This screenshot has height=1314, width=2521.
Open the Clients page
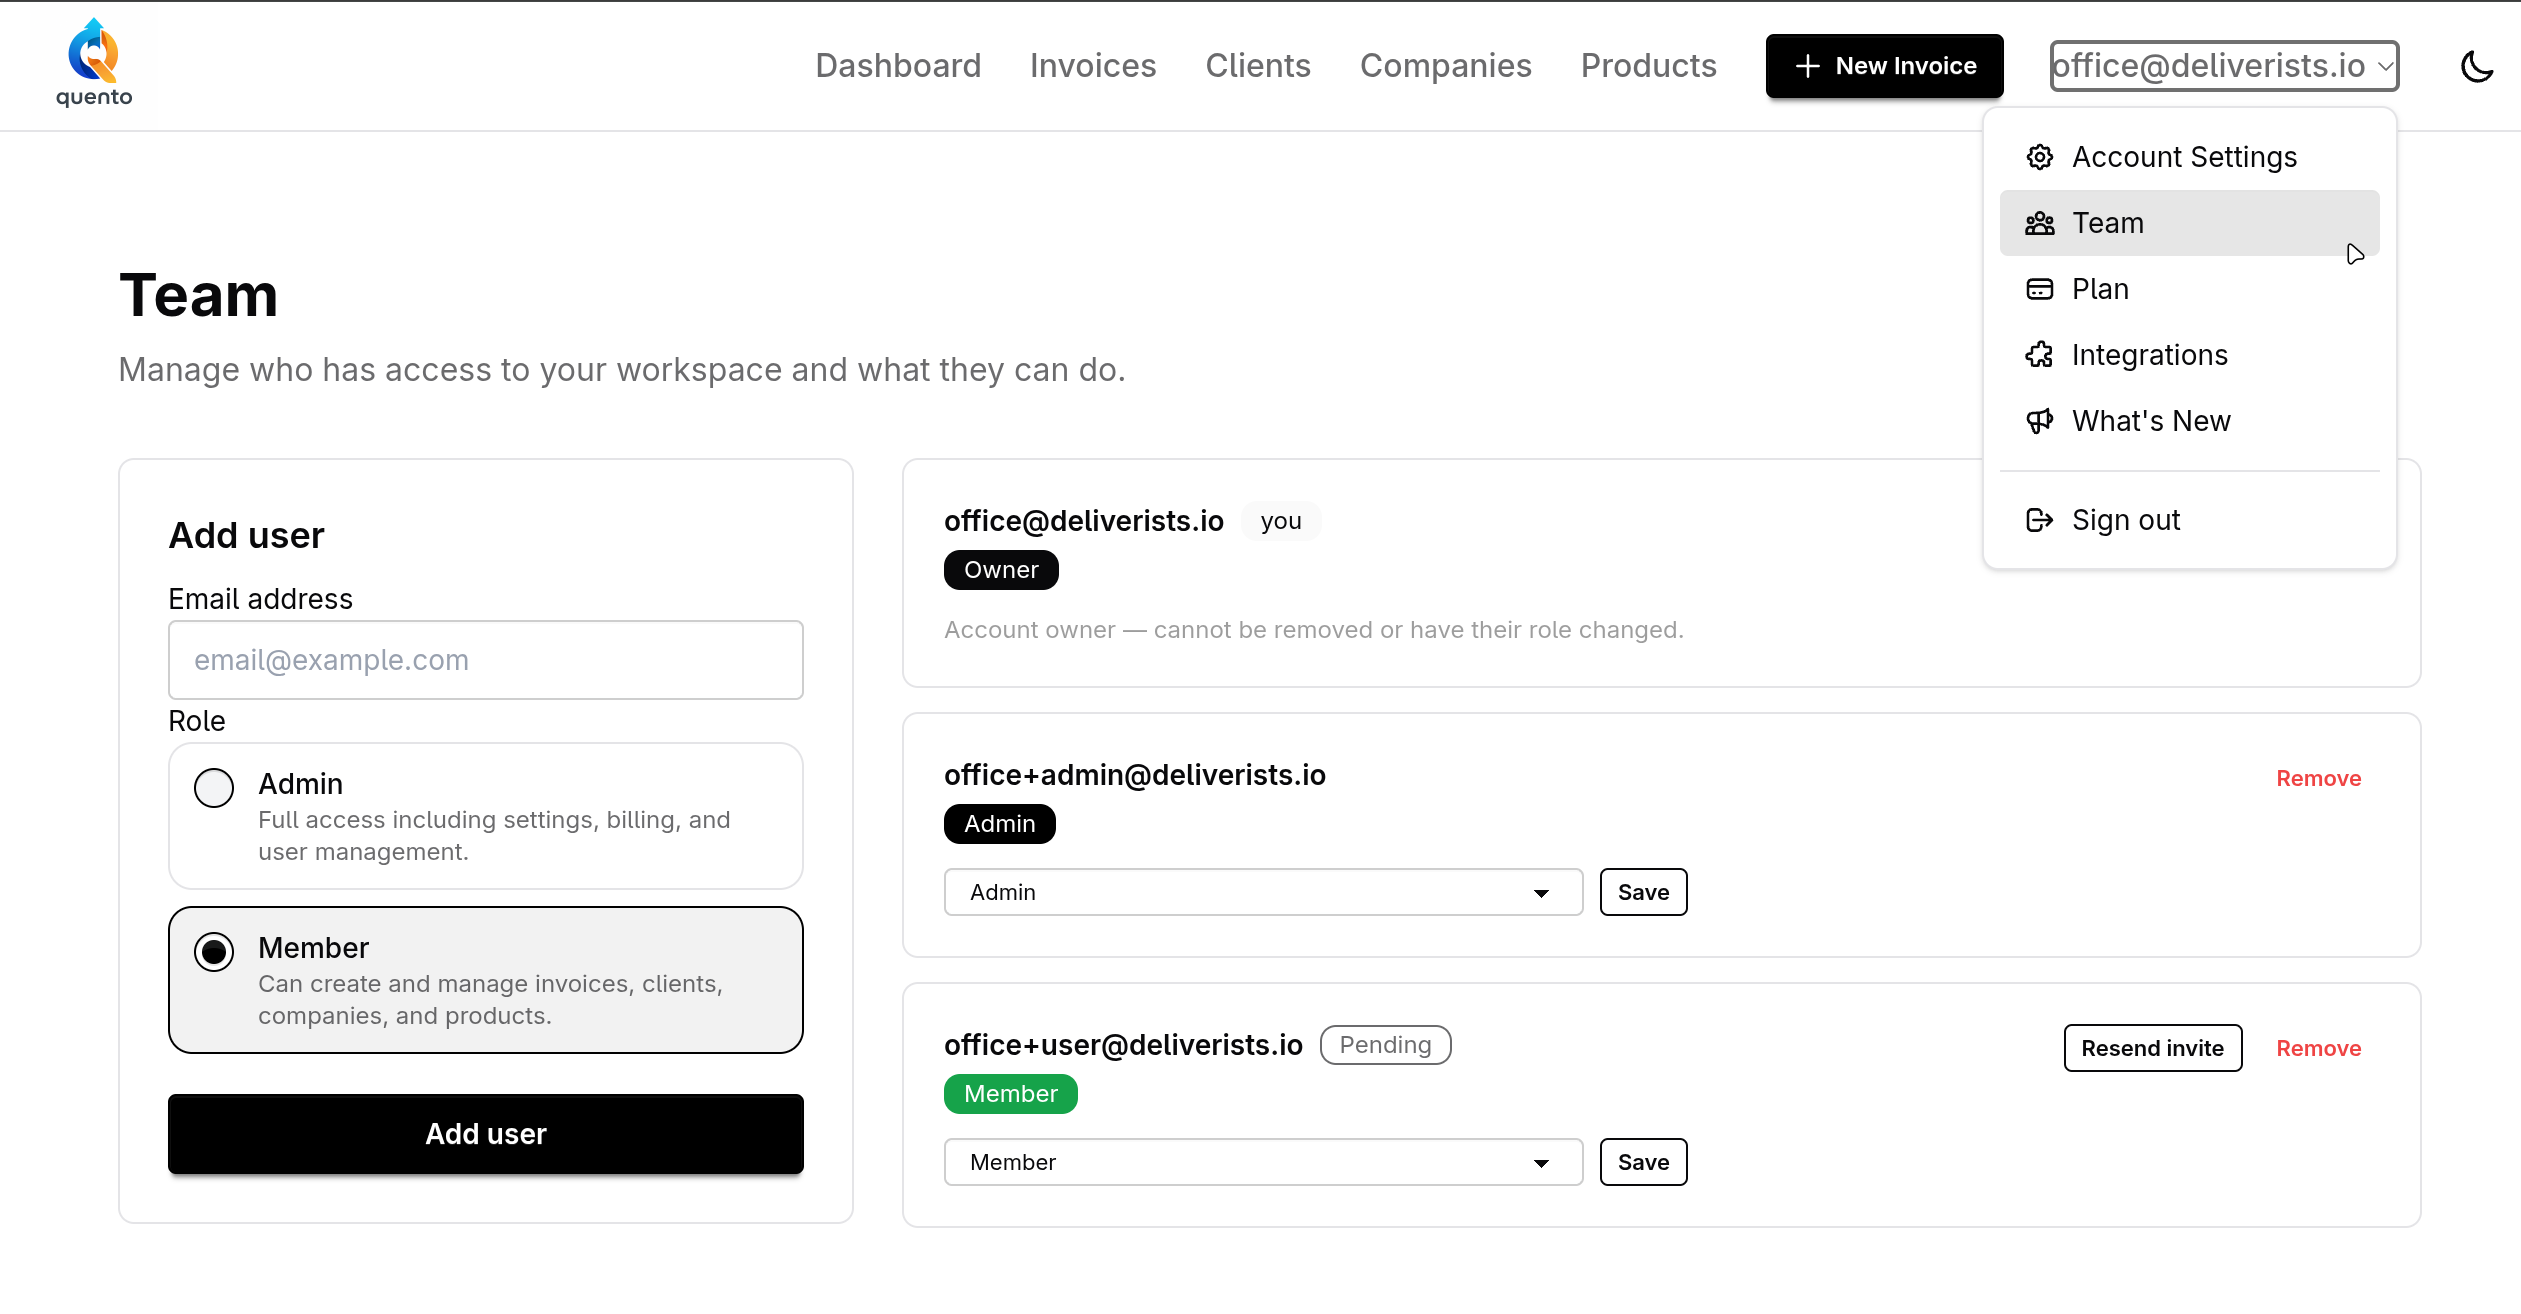[x=1258, y=66]
